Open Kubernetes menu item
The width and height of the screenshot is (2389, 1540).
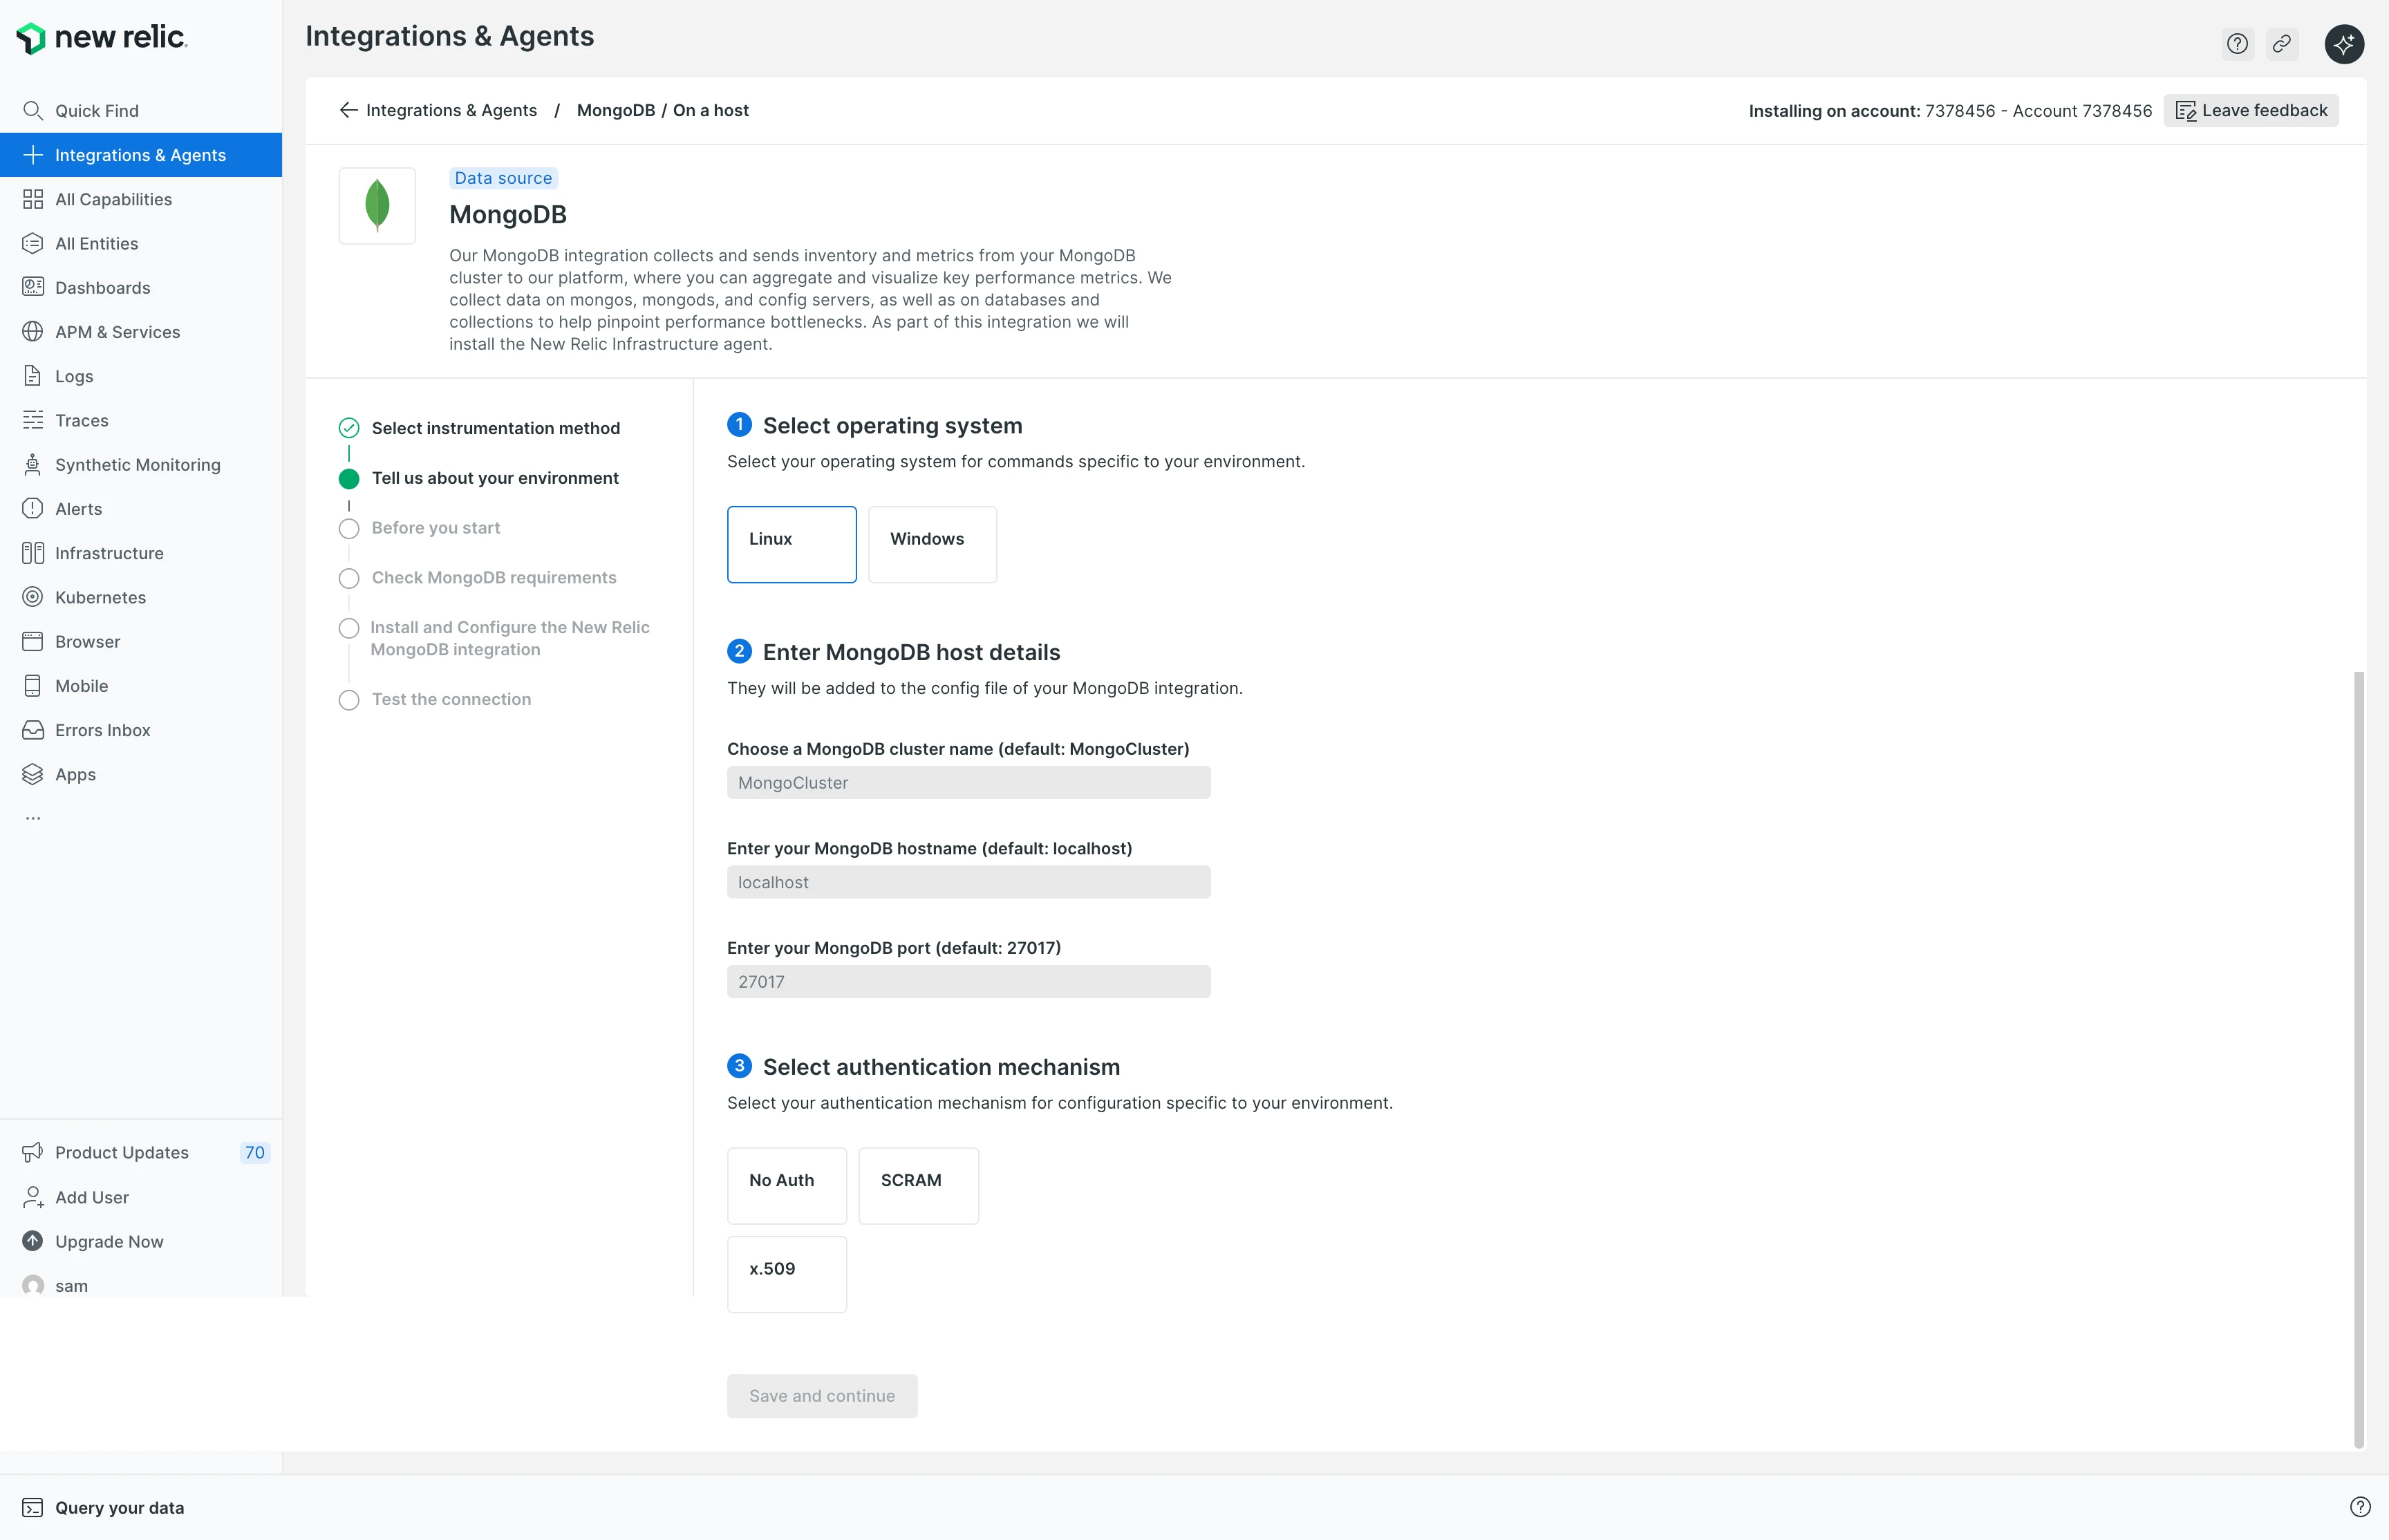141,597
